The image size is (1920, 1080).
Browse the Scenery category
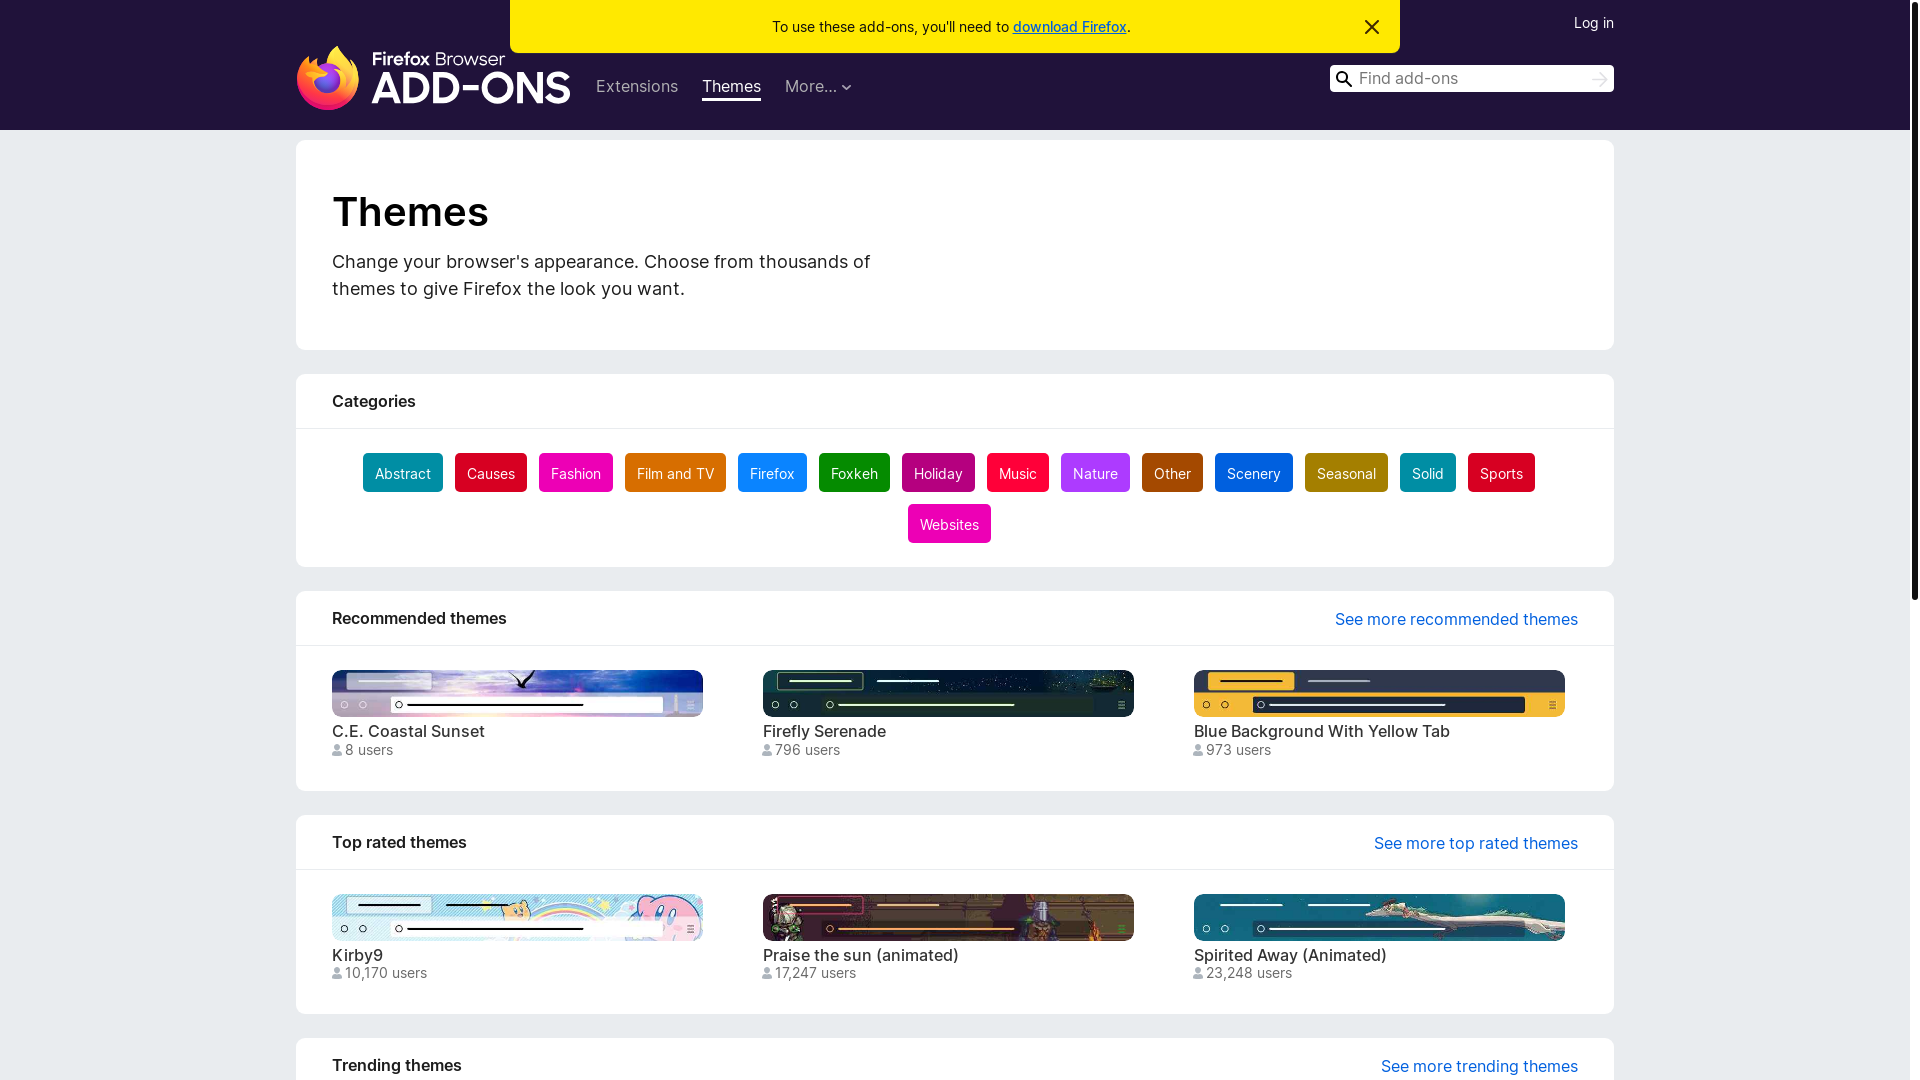click(1254, 473)
